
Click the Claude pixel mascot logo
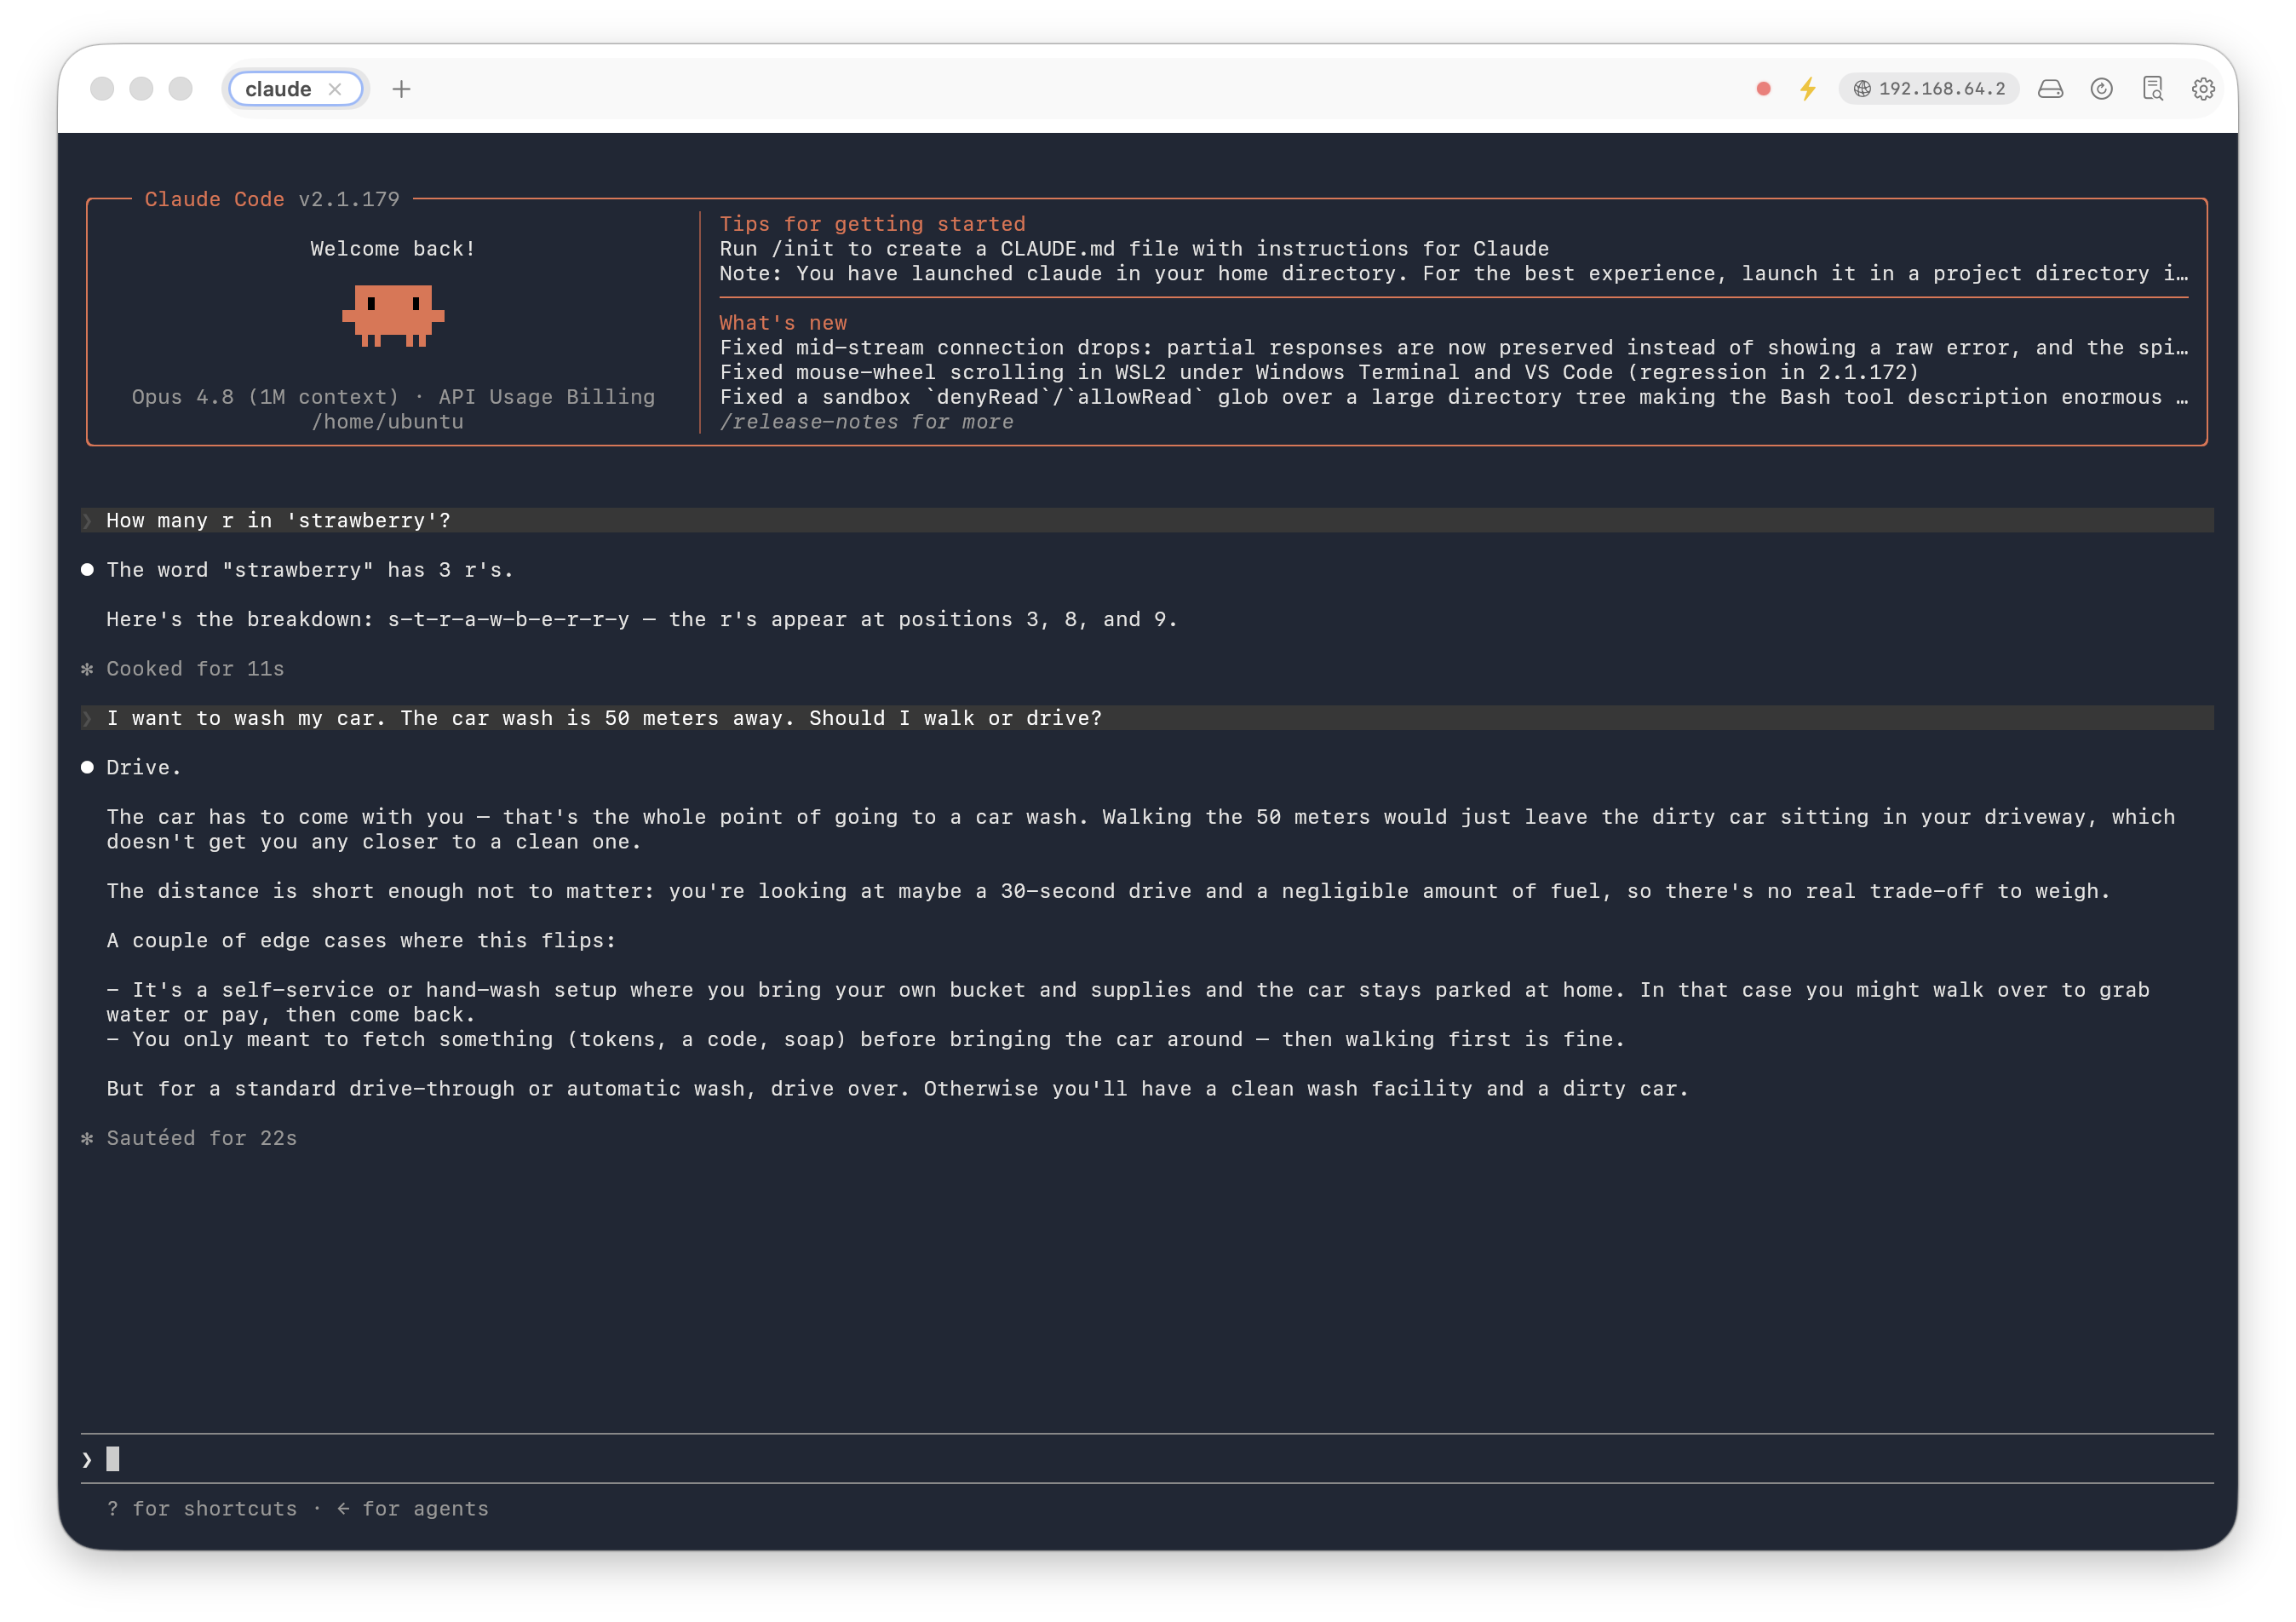coord(393,316)
